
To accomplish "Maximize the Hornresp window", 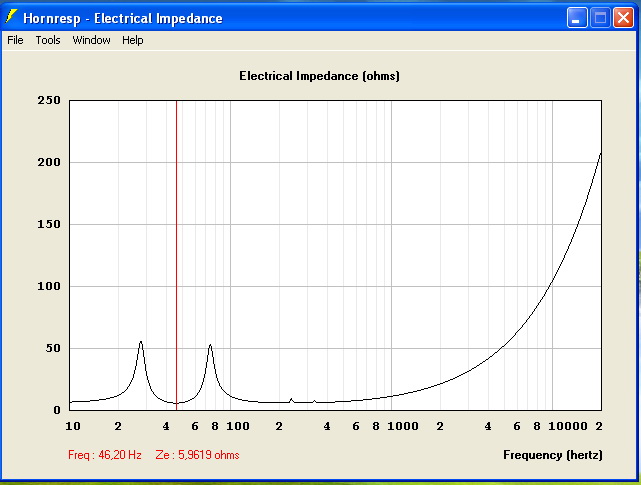I will click(x=600, y=18).
